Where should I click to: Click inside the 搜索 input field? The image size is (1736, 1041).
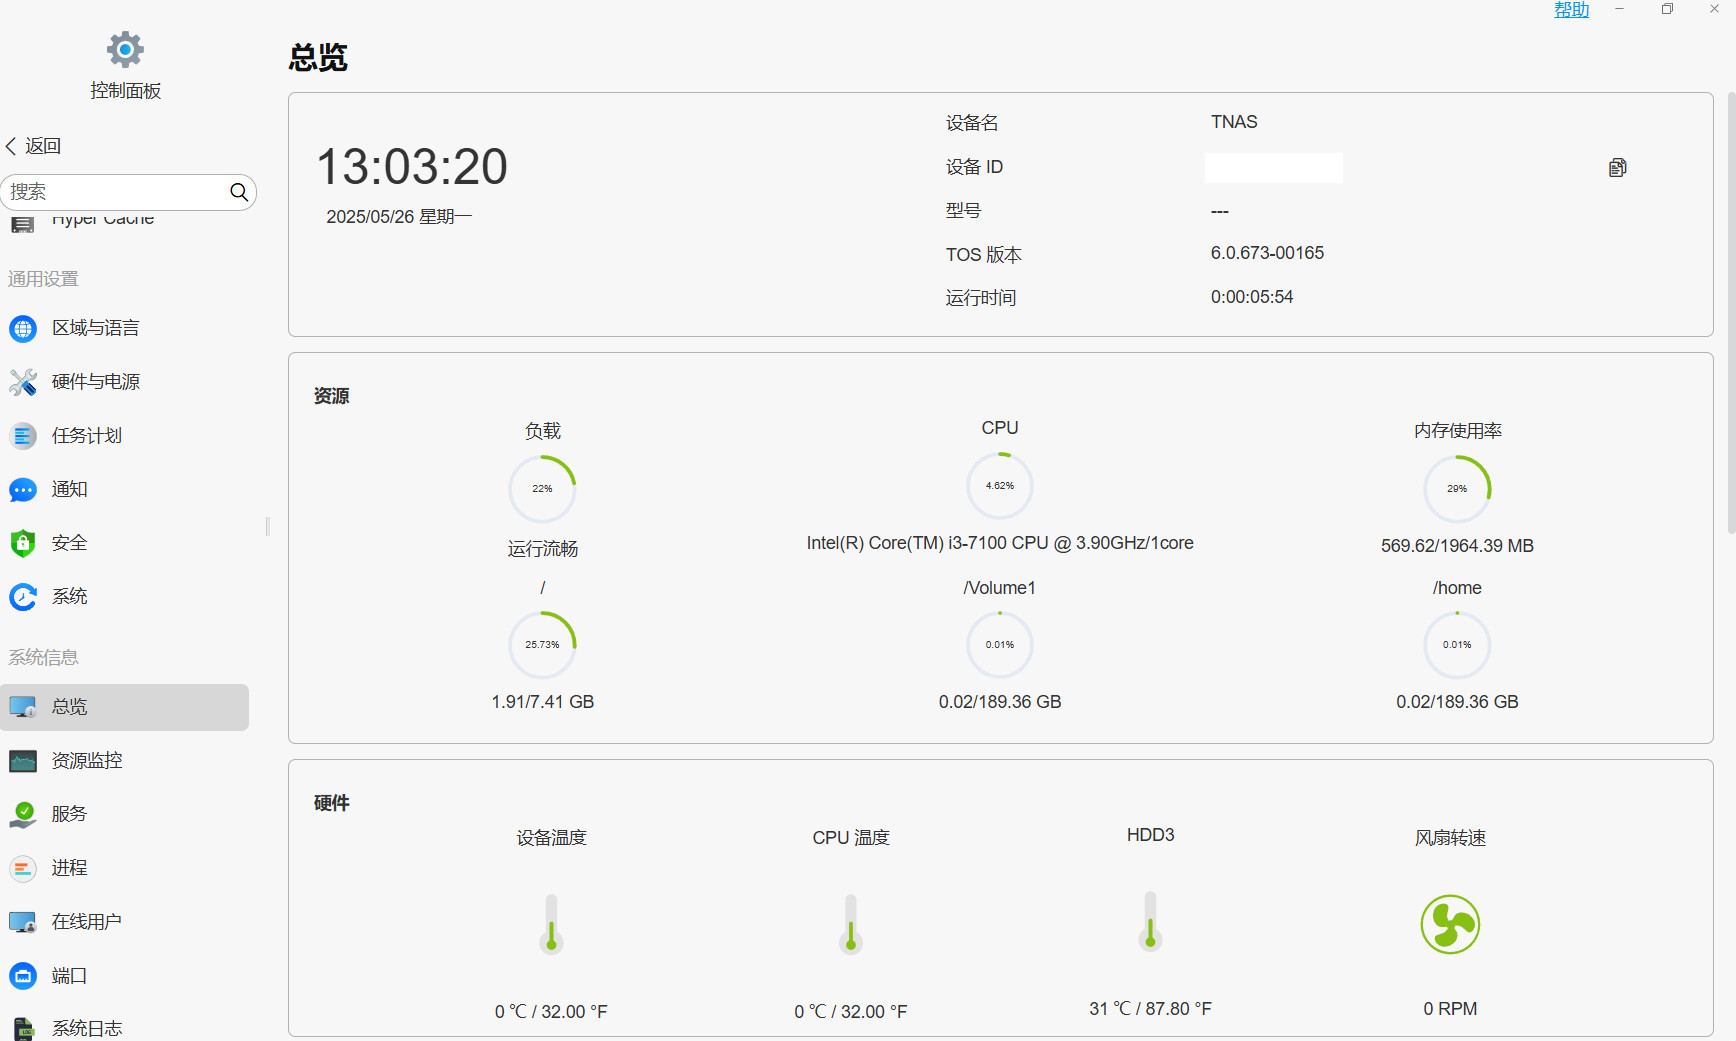point(115,192)
